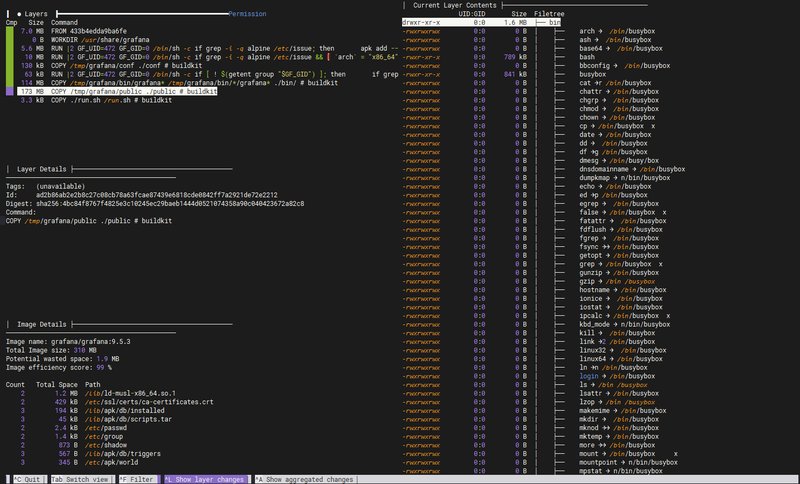Image resolution: width=800 pixels, height=484 pixels.
Task: Toggle ^A Show aggregated changes
Action: pos(304,479)
